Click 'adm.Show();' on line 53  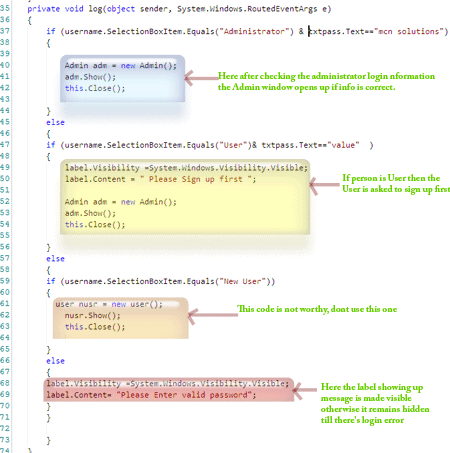pyautogui.click(x=90, y=213)
